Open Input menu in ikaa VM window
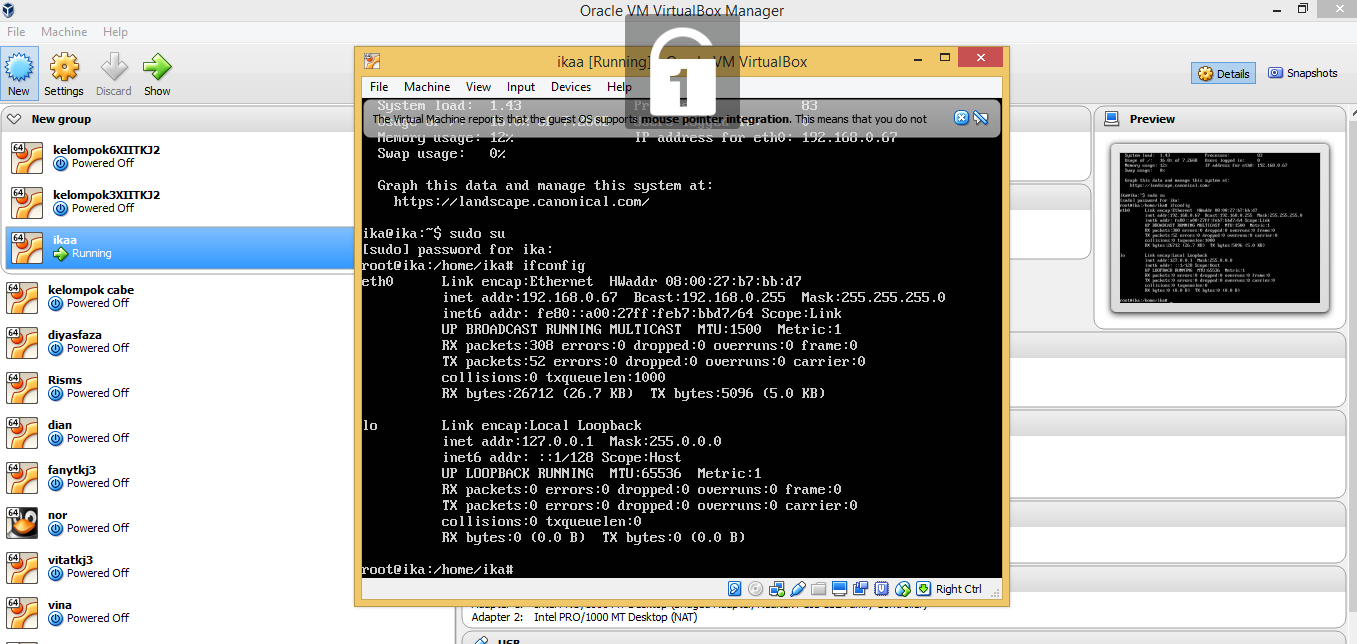1357x644 pixels. tap(521, 87)
